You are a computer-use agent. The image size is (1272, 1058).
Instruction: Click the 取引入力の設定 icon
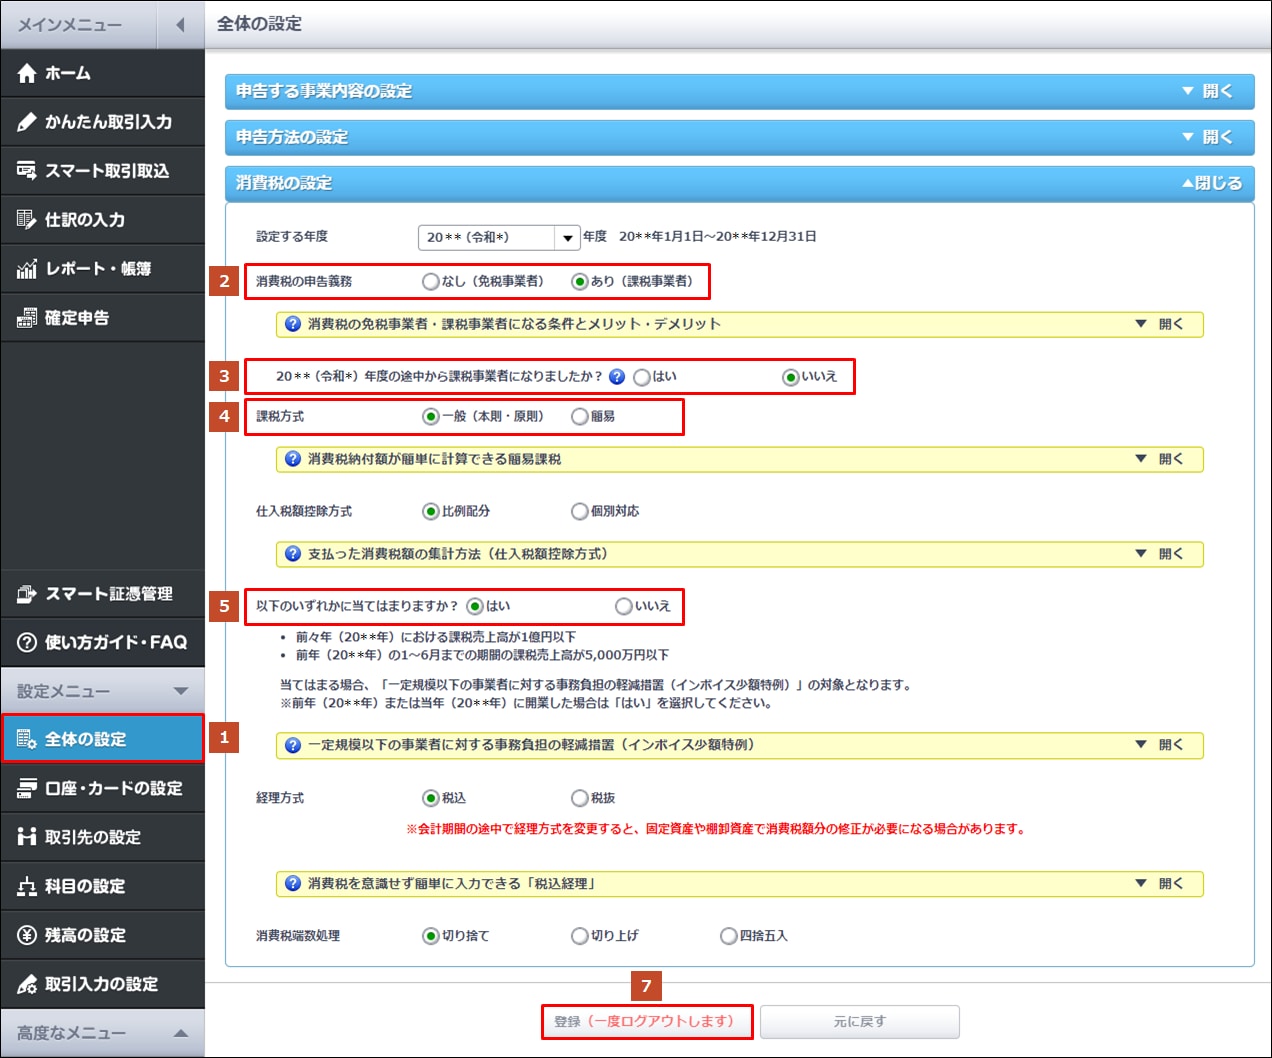point(27,984)
